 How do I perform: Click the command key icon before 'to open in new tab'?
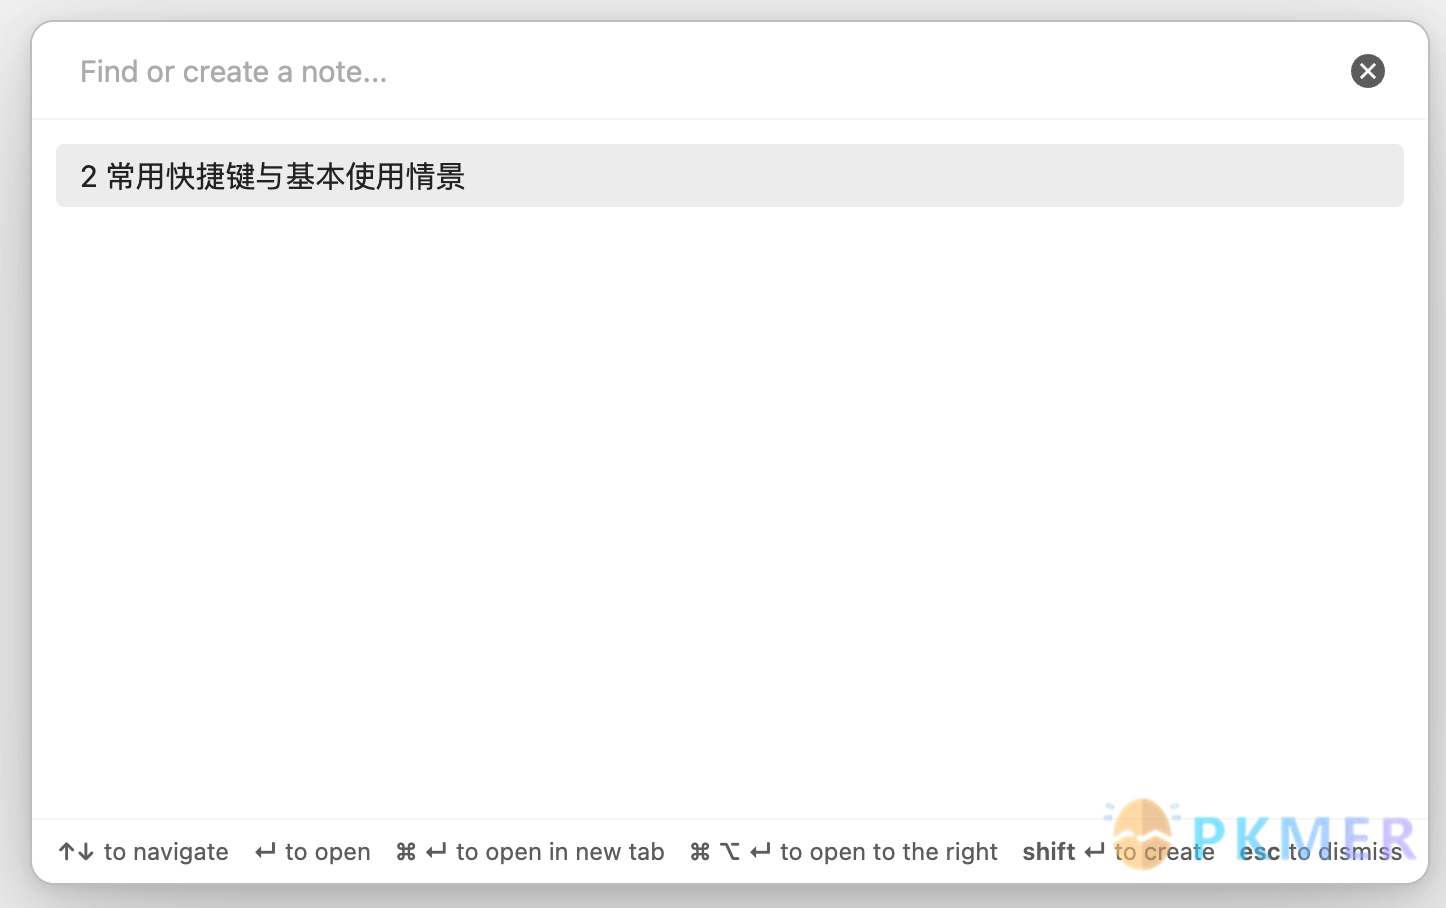(406, 852)
